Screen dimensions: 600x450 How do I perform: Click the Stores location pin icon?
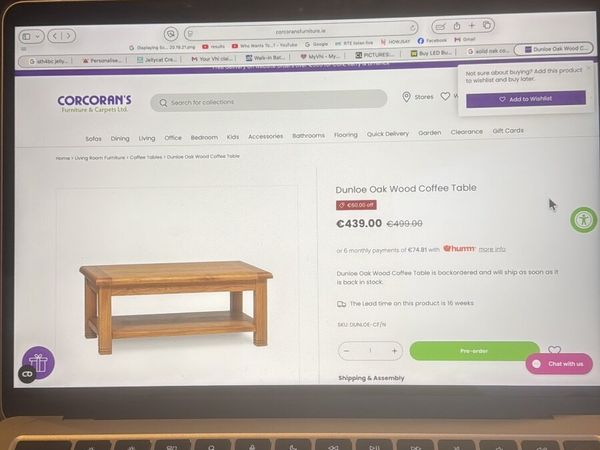click(406, 97)
